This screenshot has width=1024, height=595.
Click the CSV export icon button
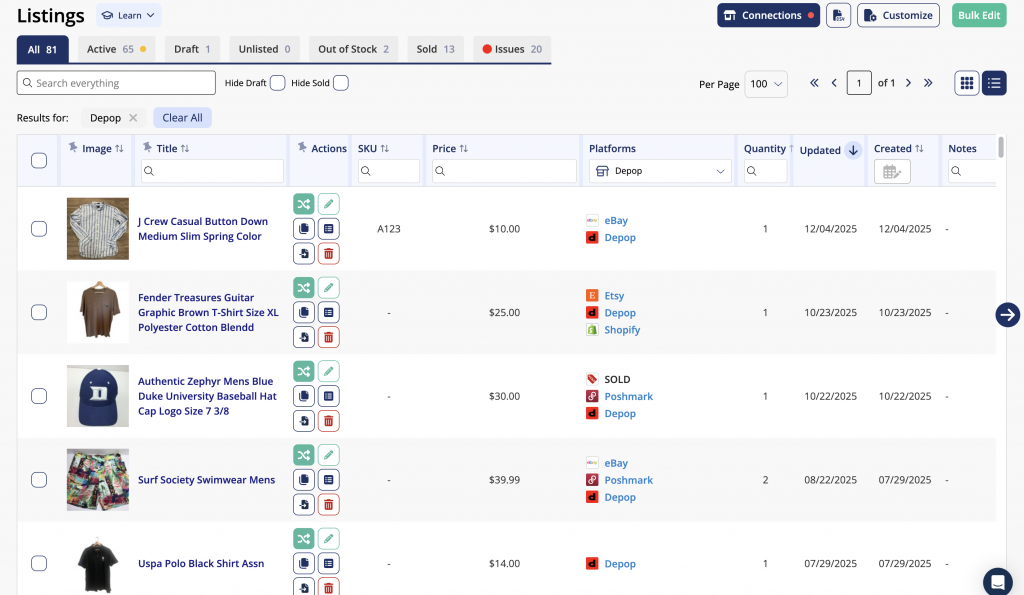pos(838,16)
